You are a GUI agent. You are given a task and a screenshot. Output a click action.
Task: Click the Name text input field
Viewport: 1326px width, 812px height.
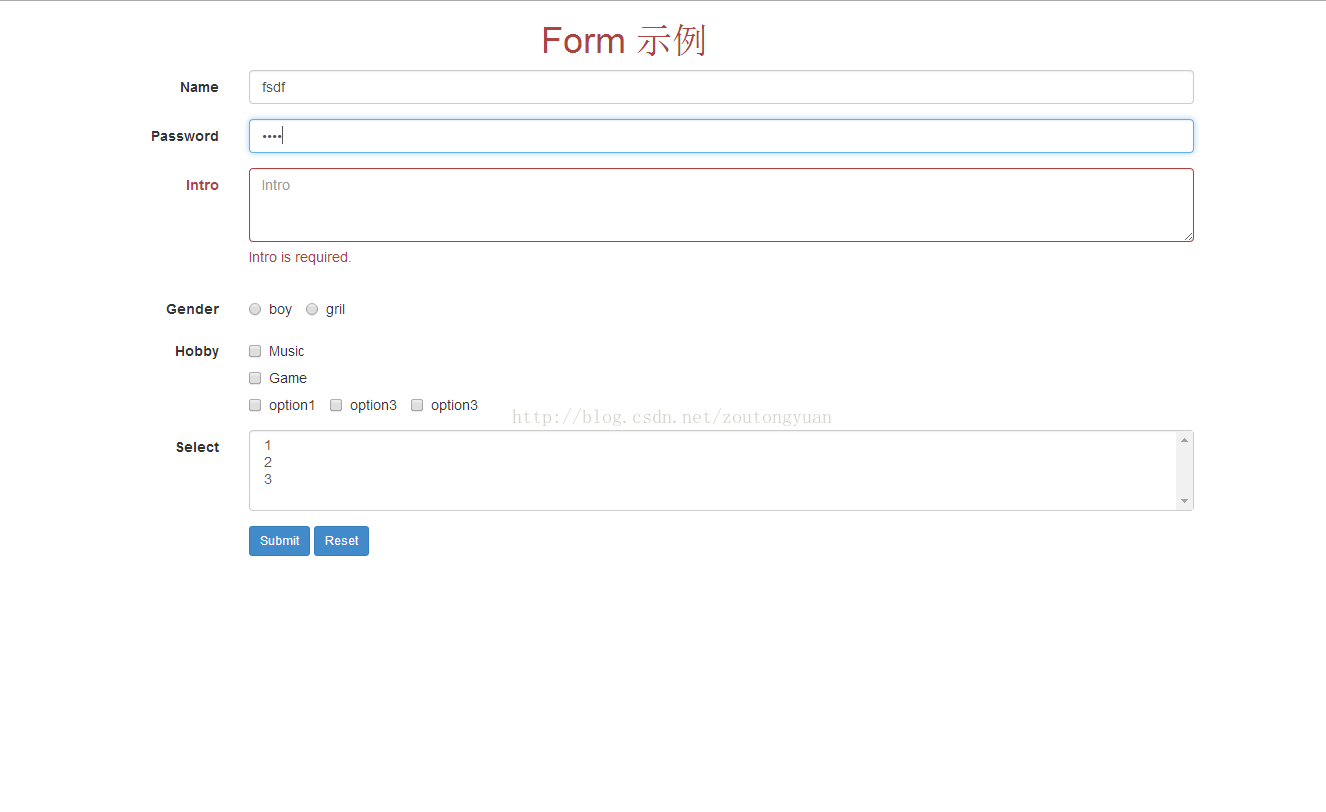tap(720, 87)
